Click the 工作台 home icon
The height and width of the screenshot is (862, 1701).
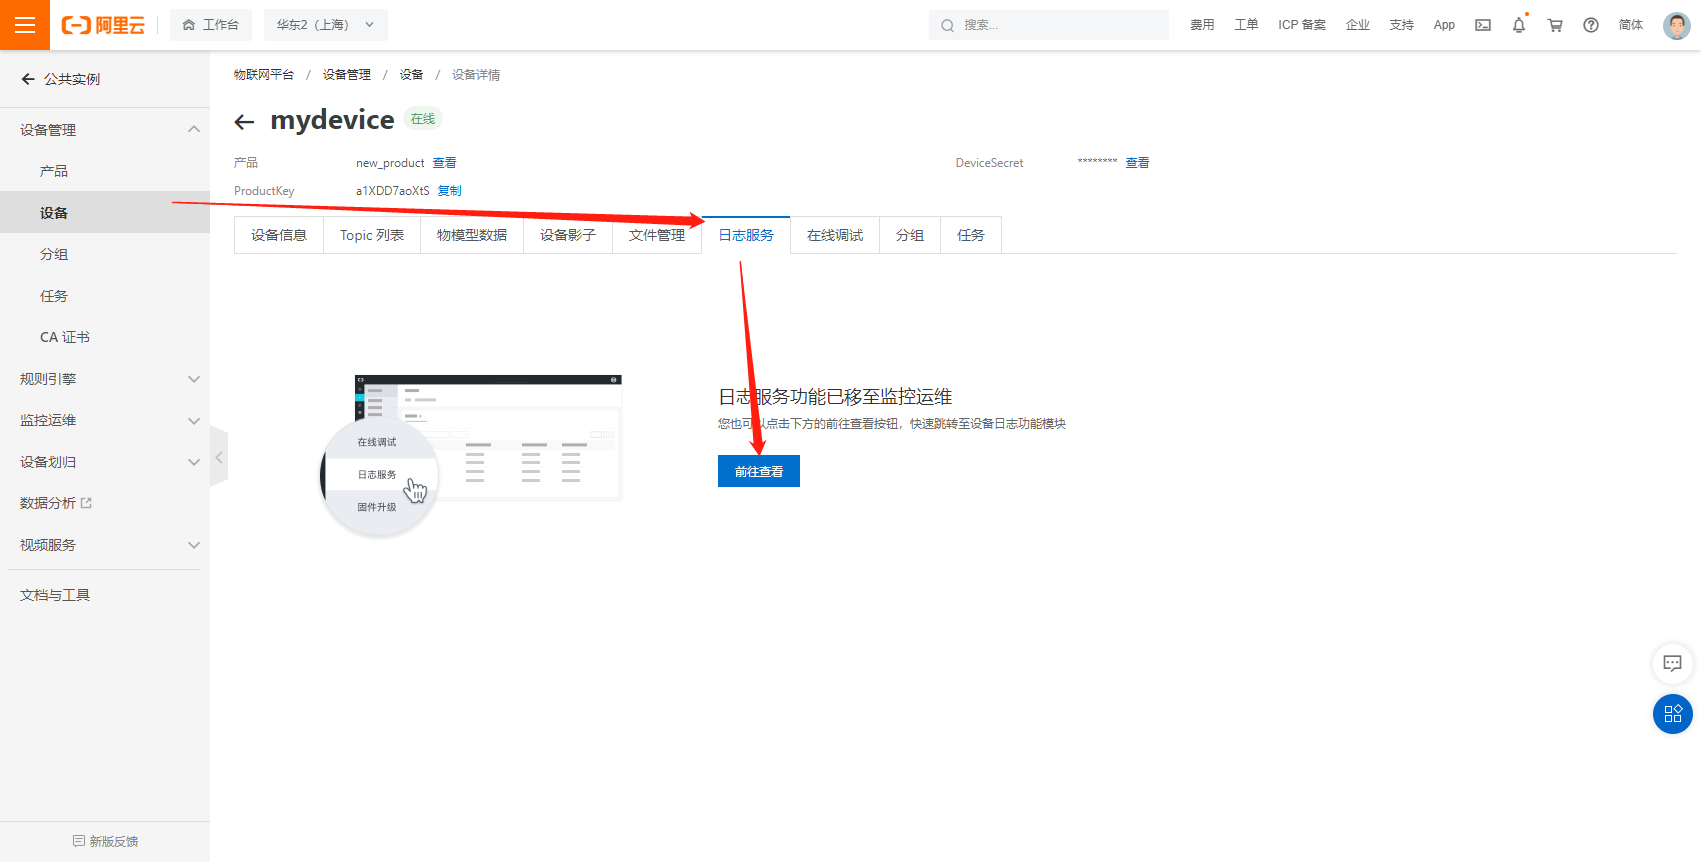point(188,25)
